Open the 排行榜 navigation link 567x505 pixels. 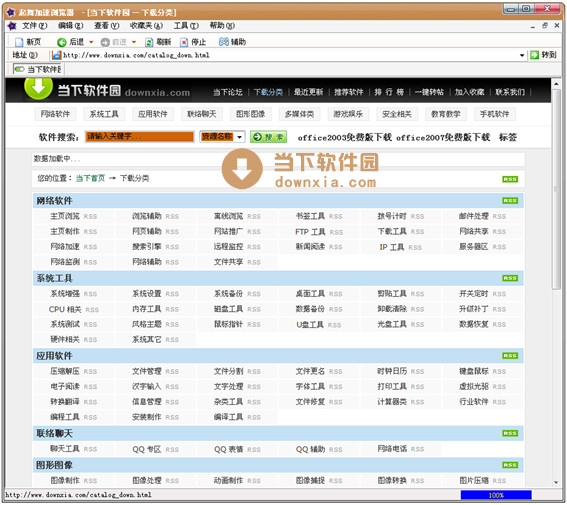[x=389, y=92]
